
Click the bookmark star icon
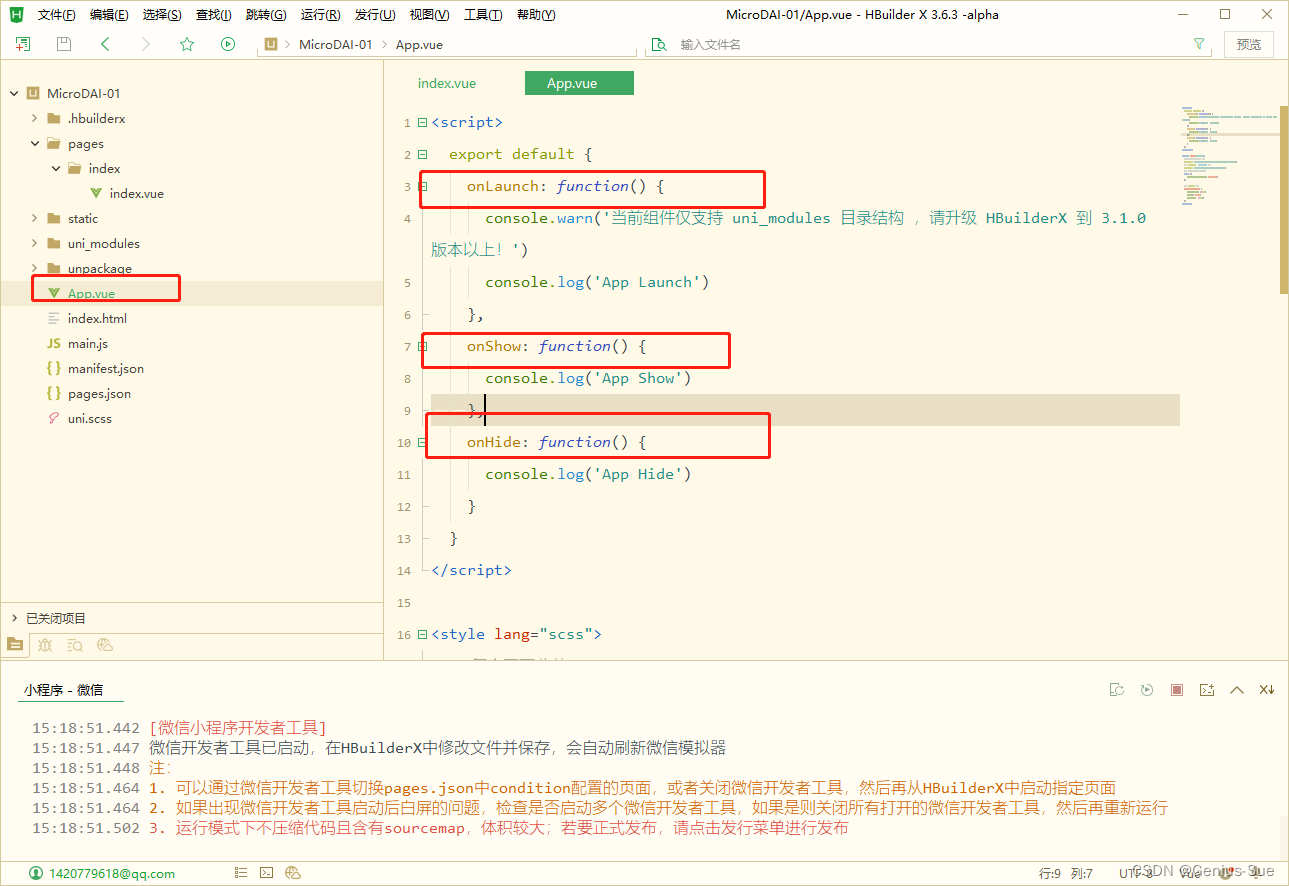(187, 44)
